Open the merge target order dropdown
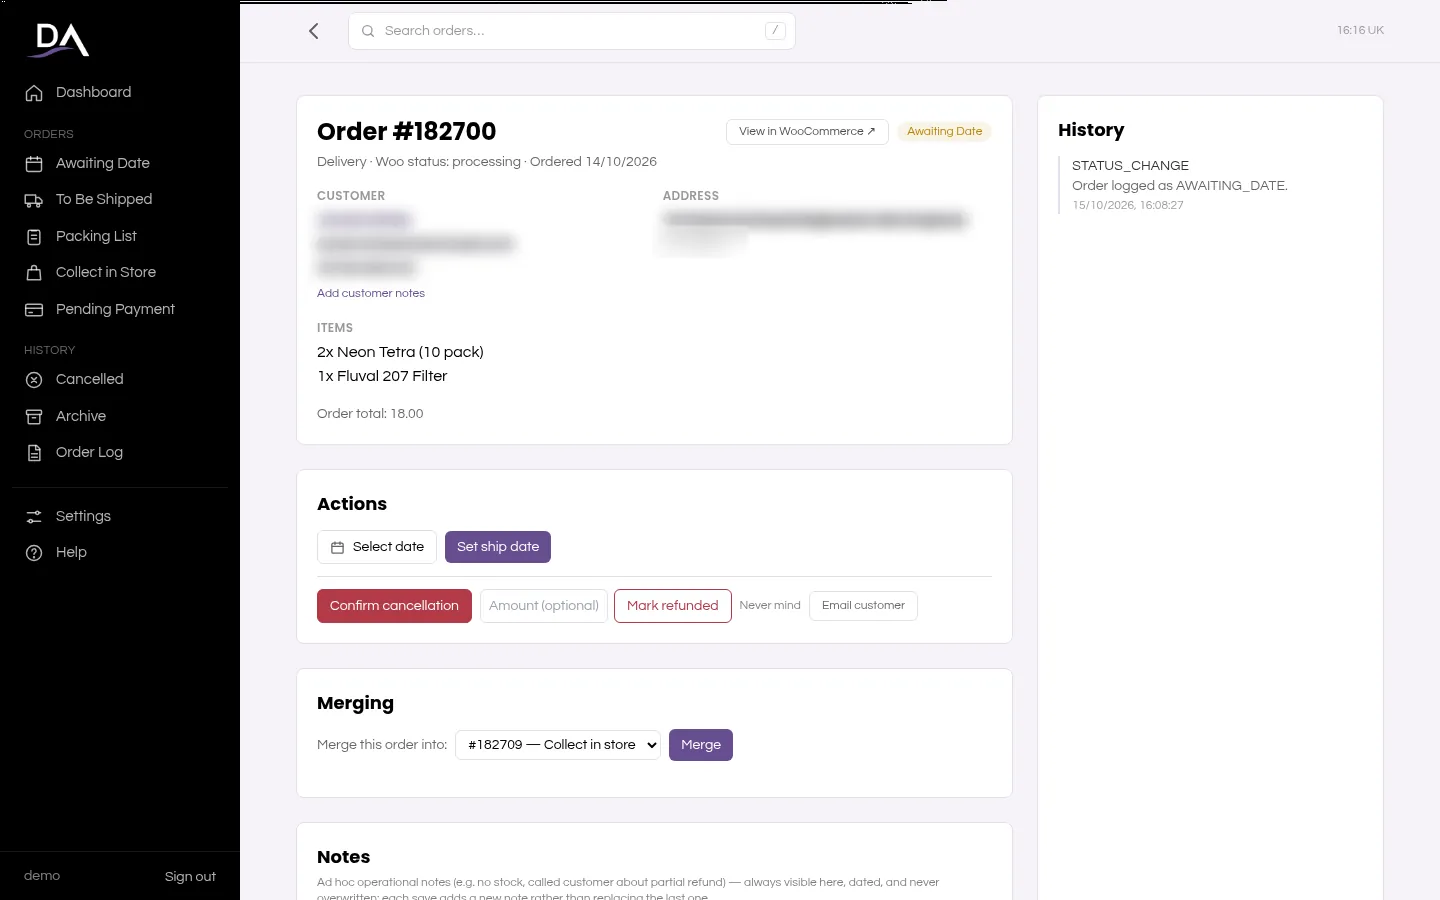Viewport: 1440px width, 900px height. pyautogui.click(x=558, y=745)
